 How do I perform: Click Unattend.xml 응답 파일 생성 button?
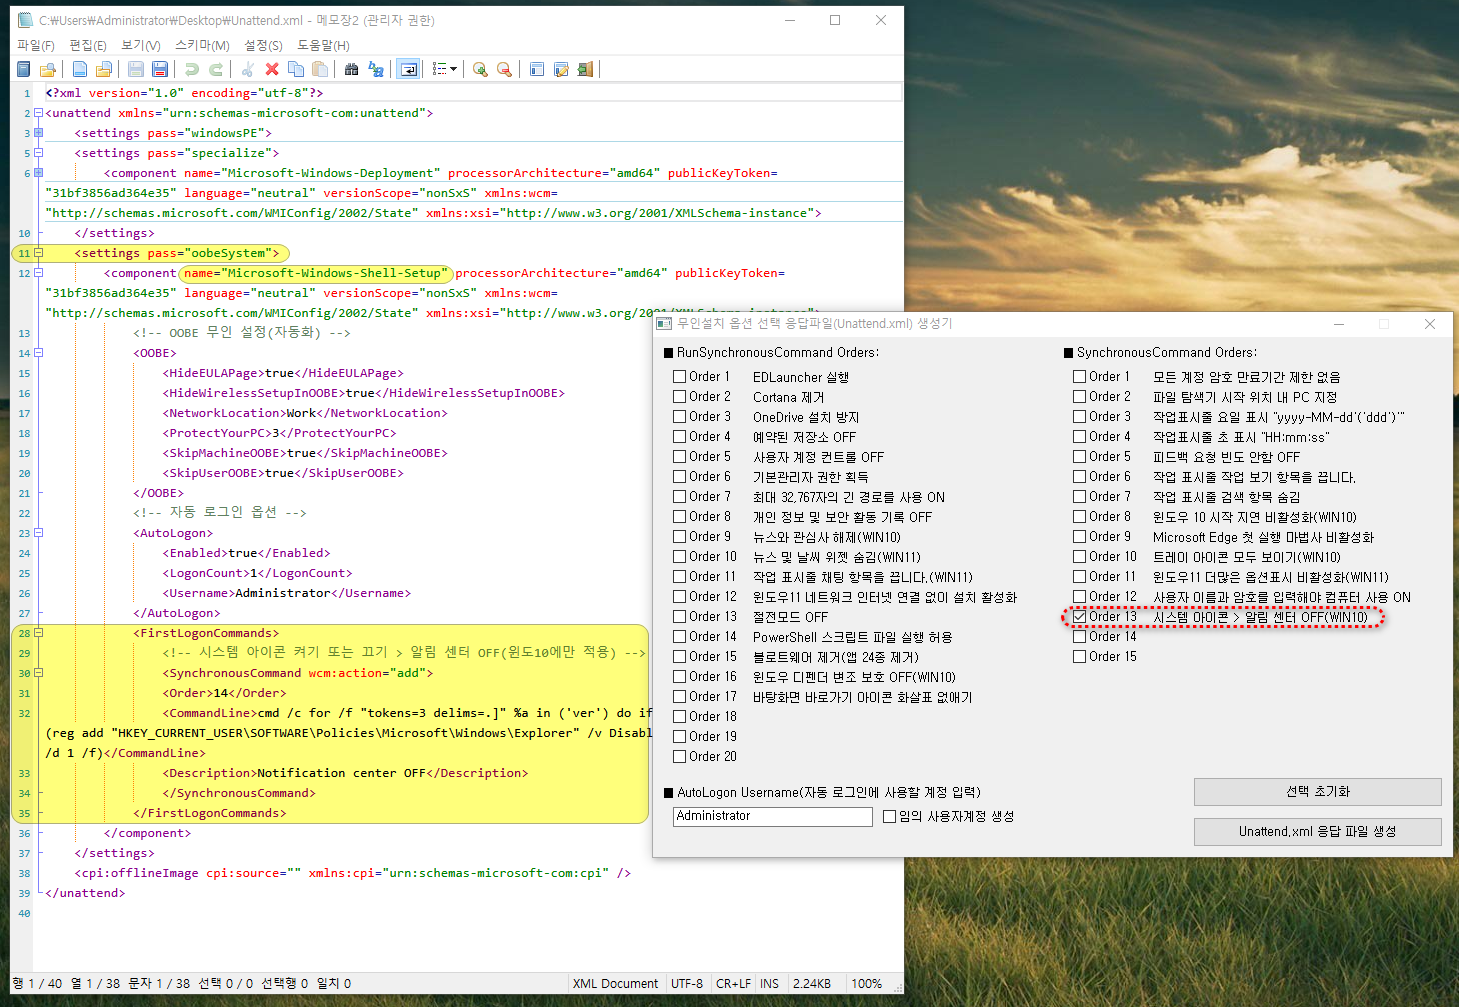point(1318,832)
